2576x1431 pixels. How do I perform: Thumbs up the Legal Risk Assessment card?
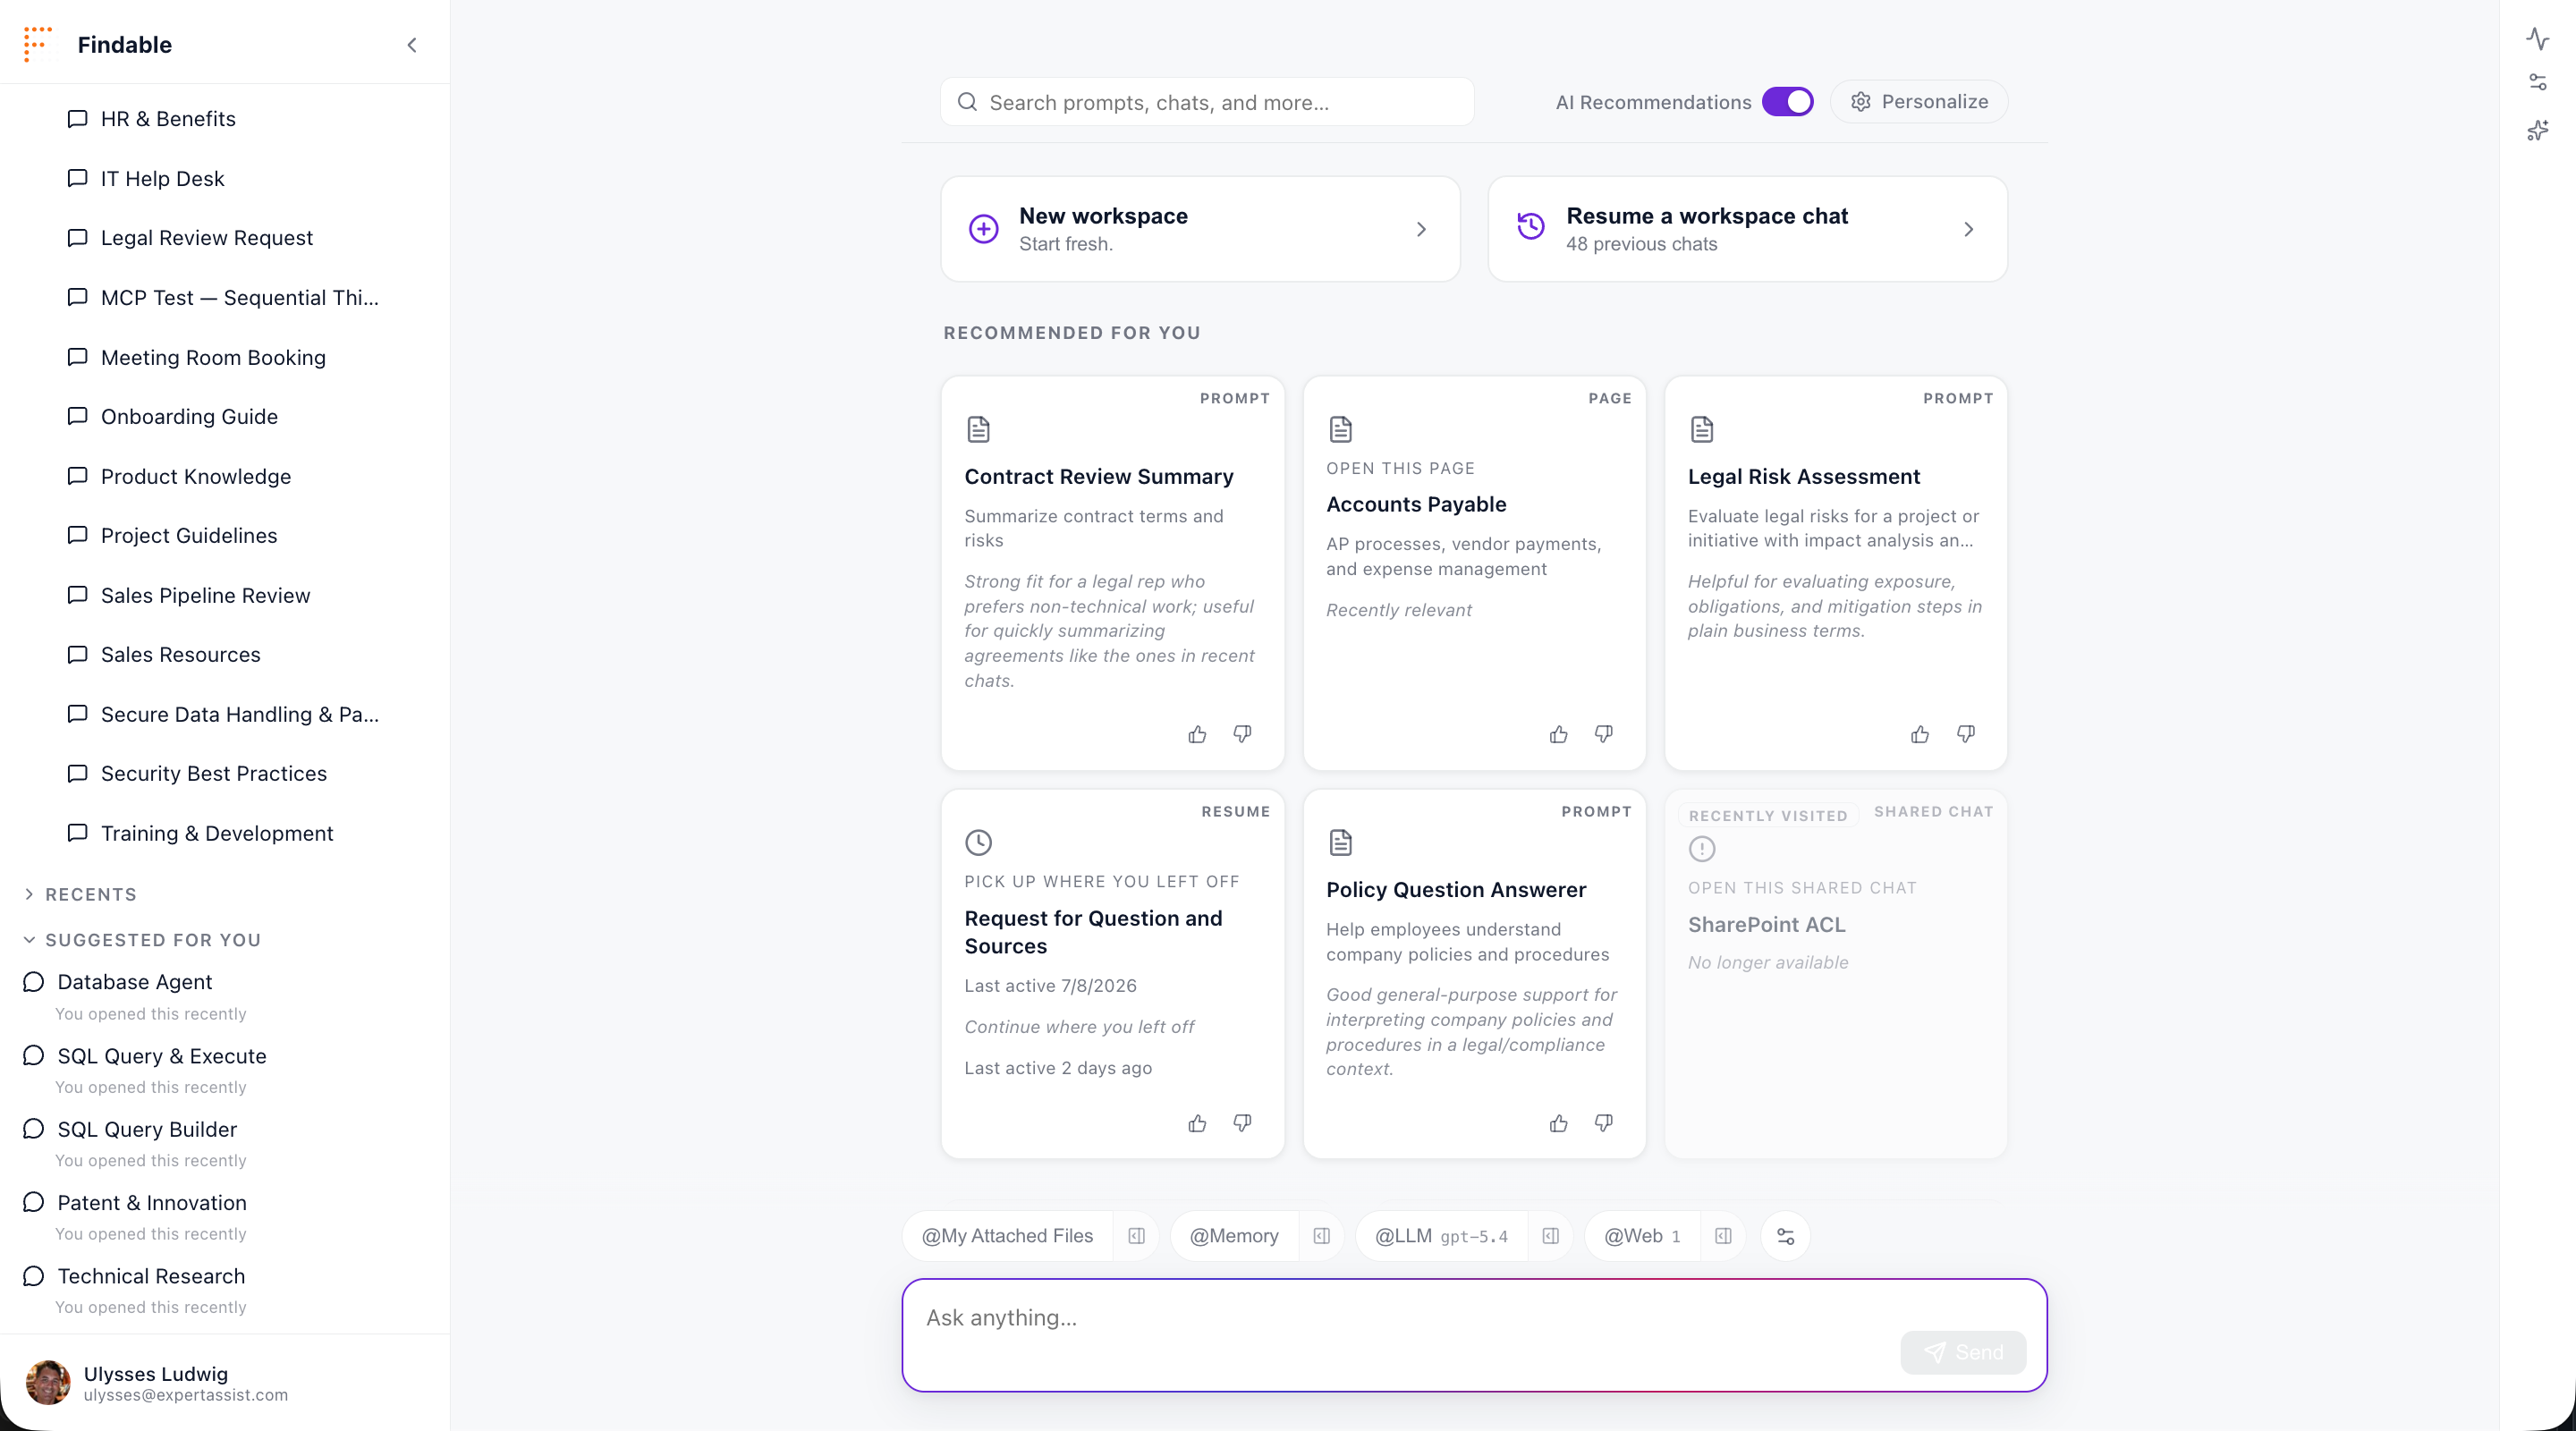click(x=1920, y=735)
